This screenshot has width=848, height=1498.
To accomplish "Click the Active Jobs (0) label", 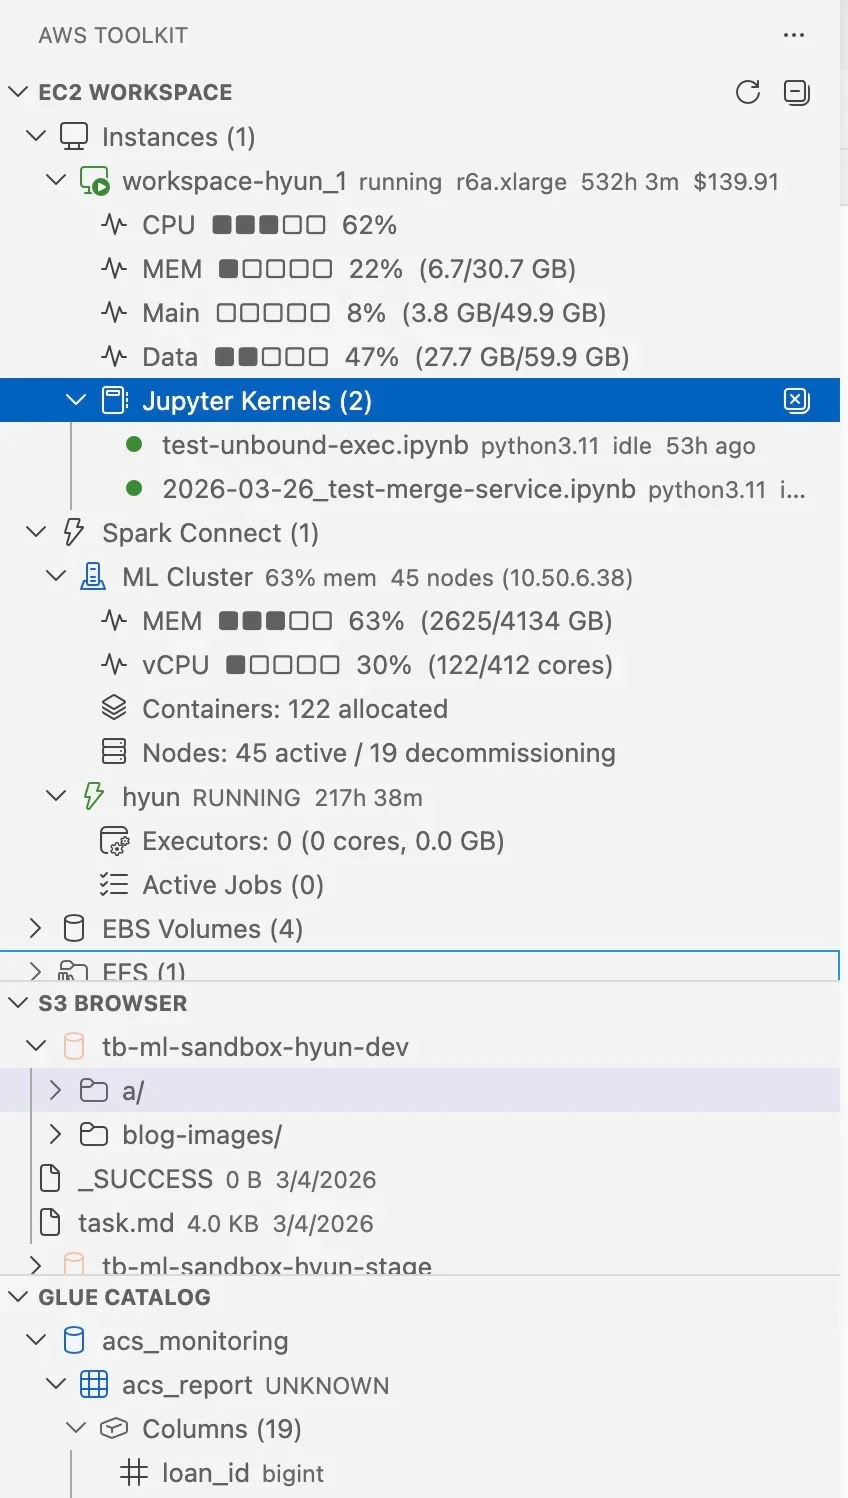I will point(233,885).
